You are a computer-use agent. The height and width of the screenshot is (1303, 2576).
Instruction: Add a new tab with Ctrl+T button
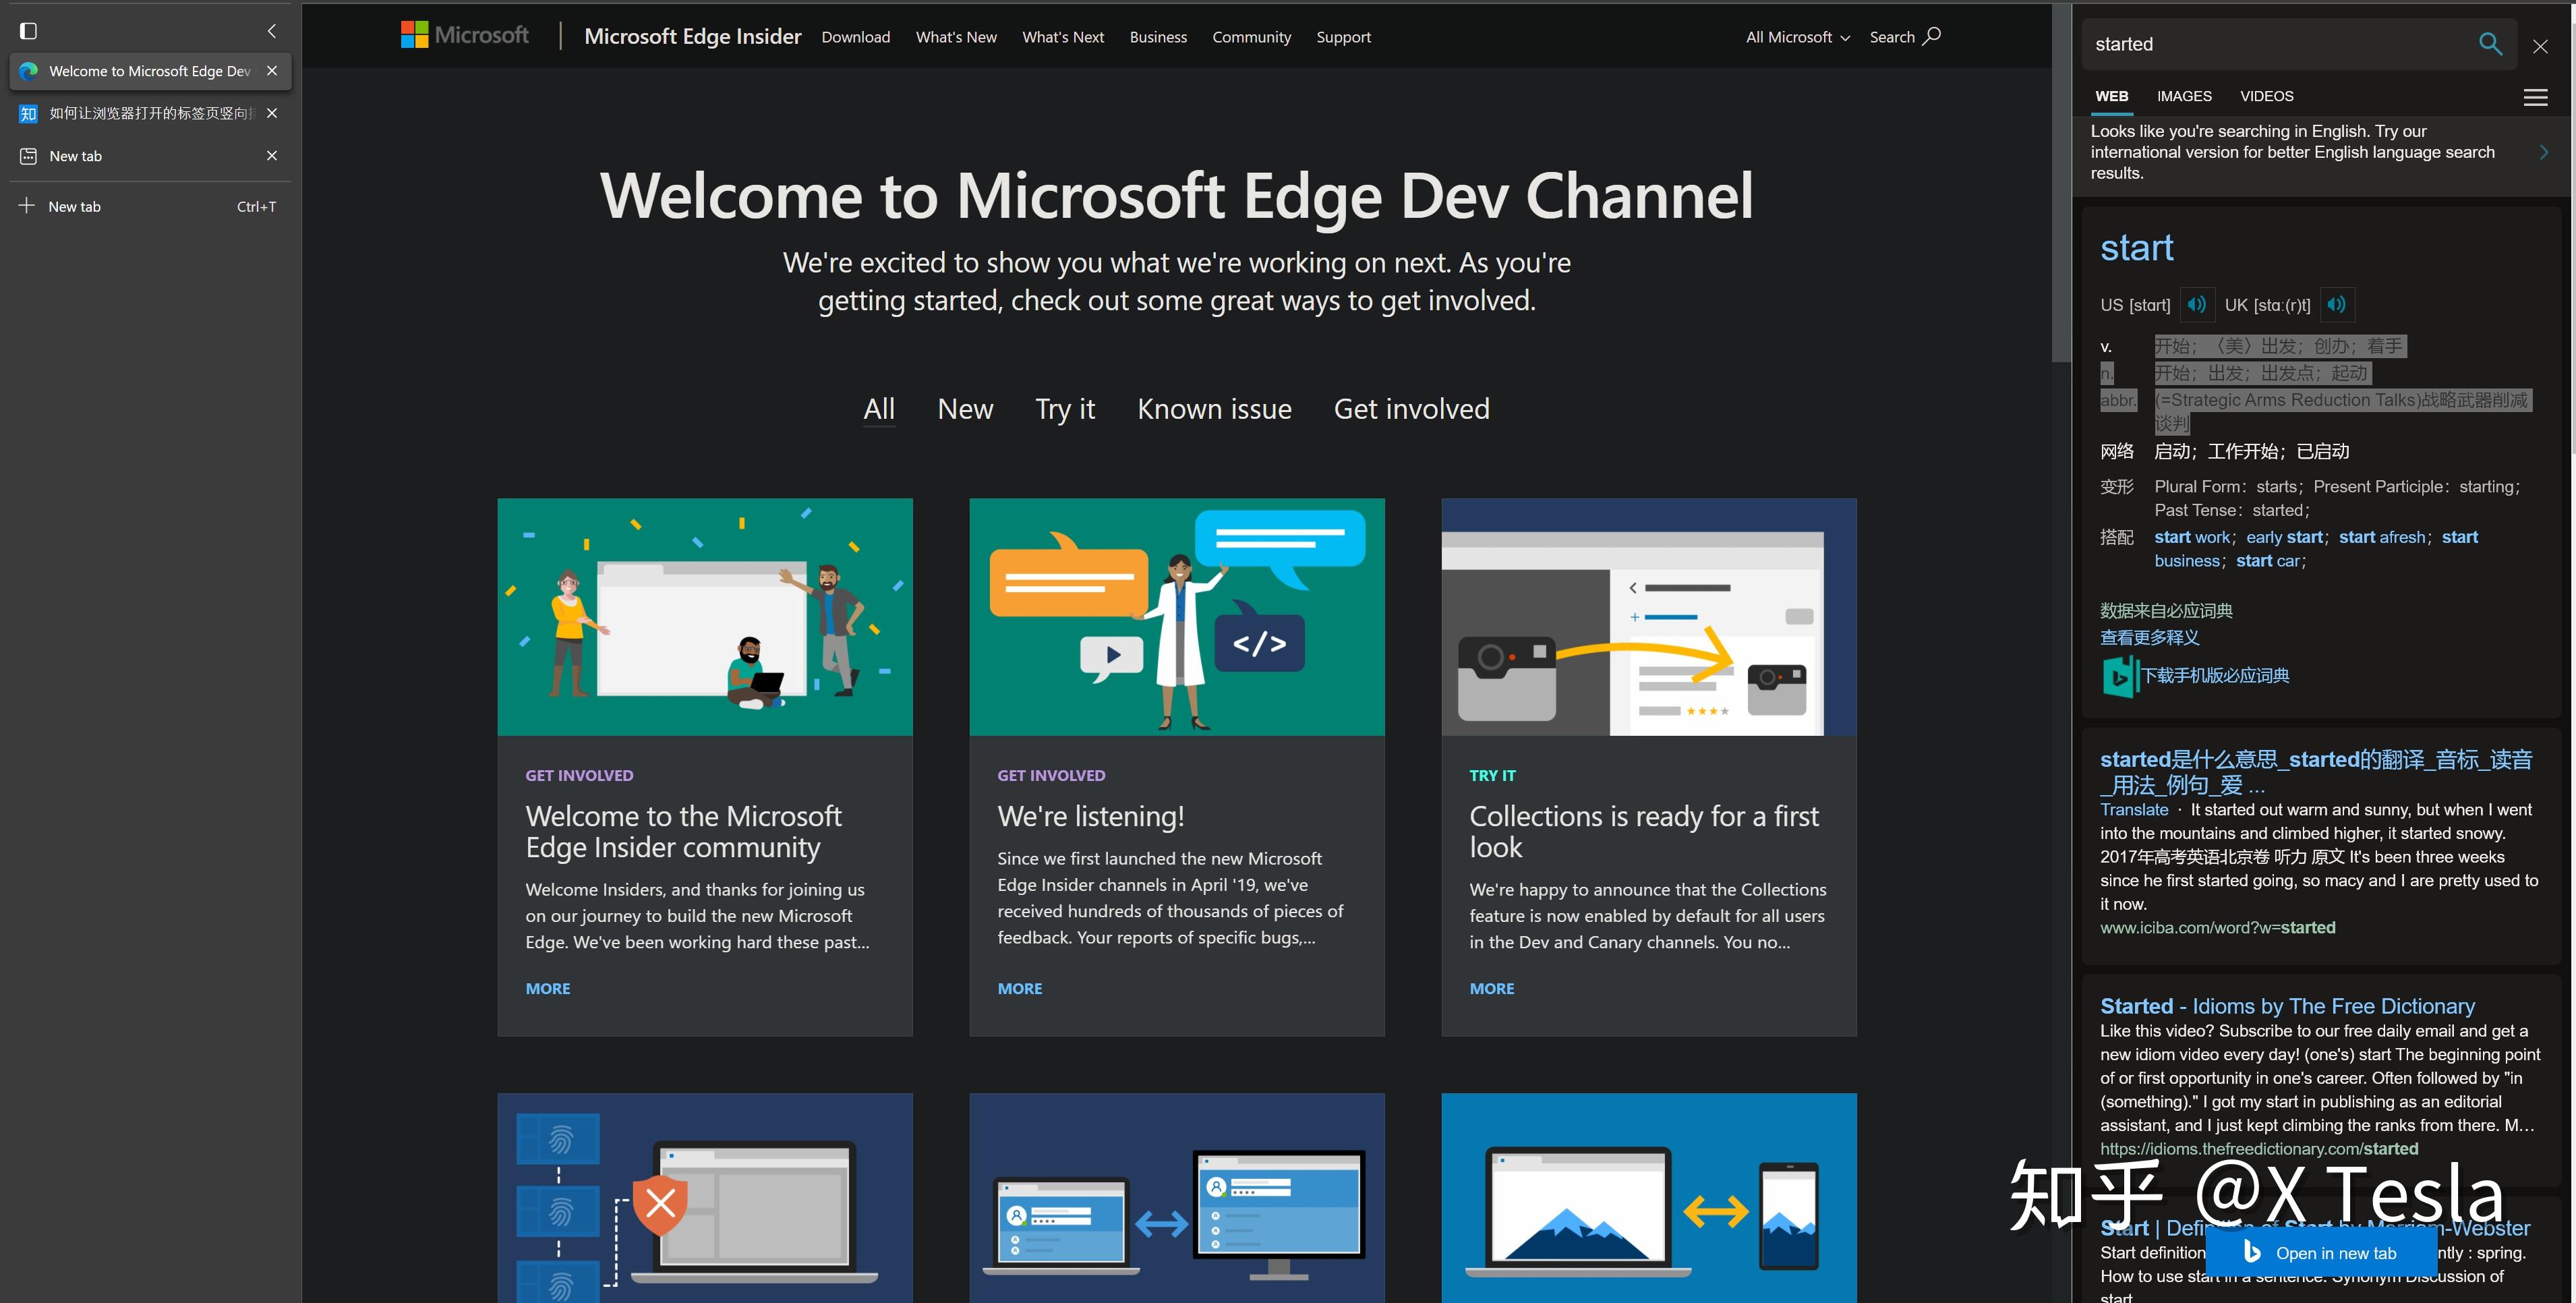tap(150, 206)
